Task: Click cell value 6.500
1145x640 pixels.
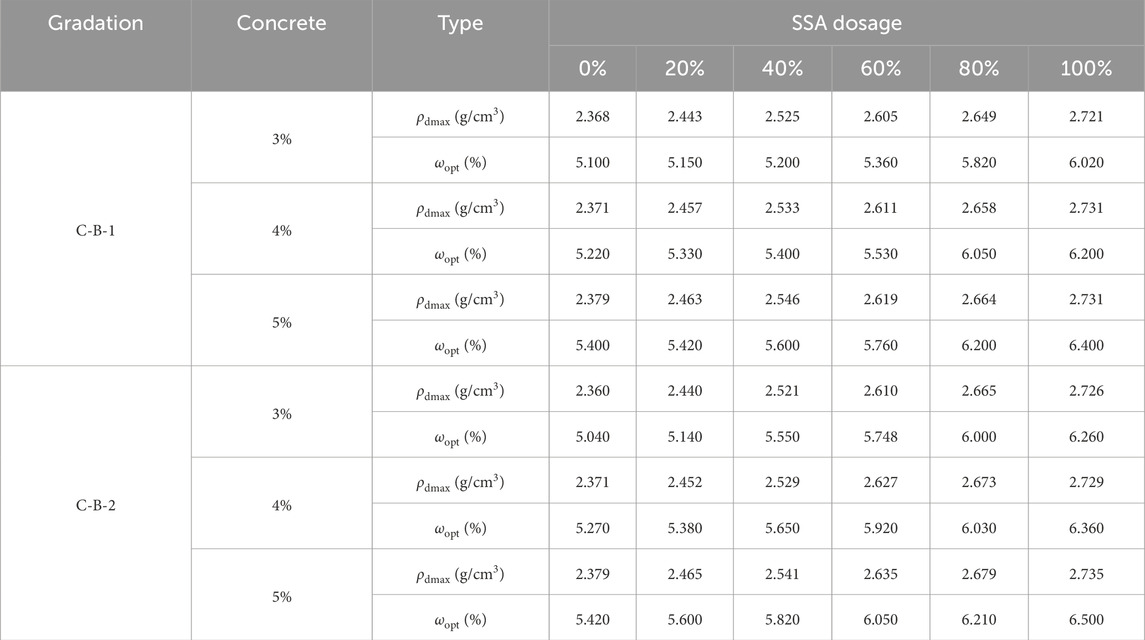Action: click(x=1085, y=619)
